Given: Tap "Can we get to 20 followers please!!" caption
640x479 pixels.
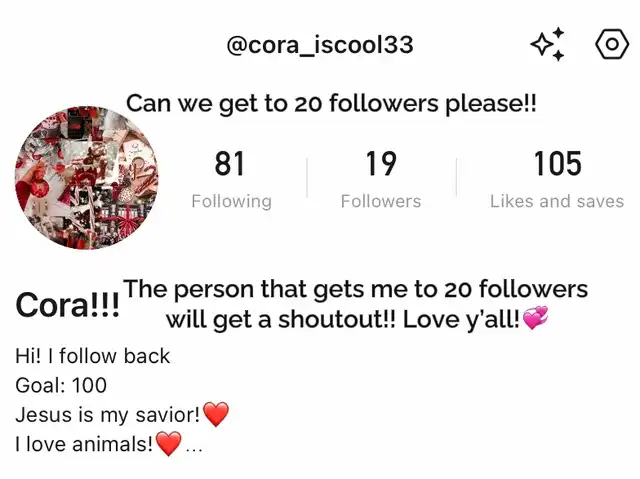Looking at the screenshot, I should (x=331, y=104).
